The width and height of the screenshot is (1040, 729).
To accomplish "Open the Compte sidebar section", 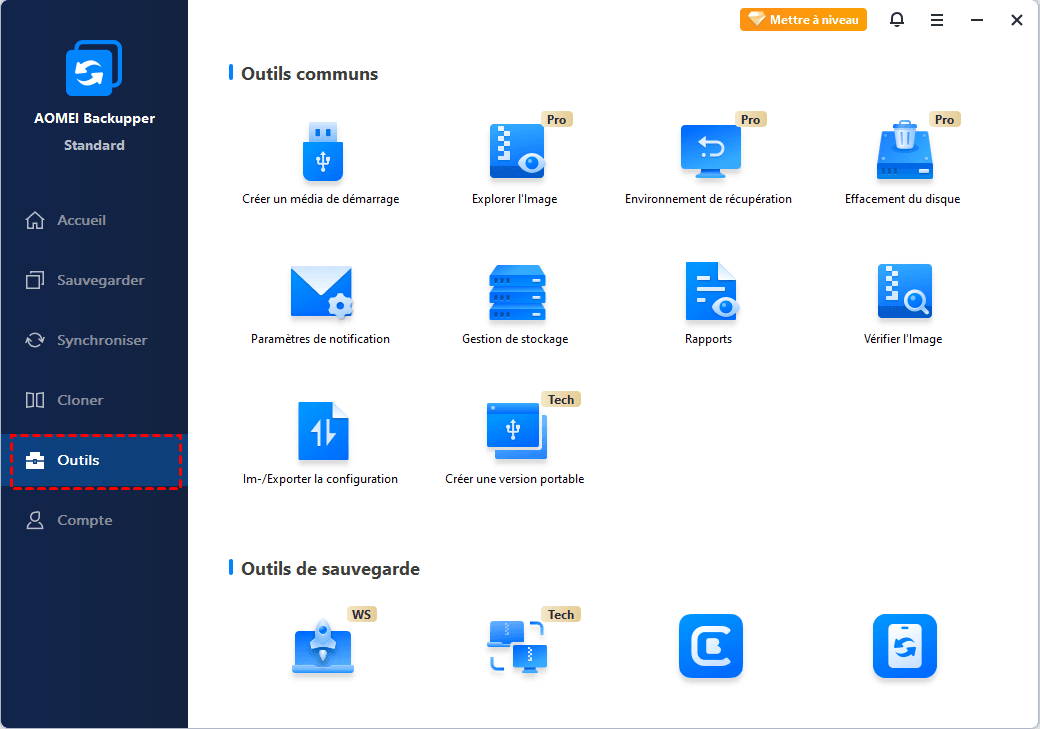I will click(x=94, y=520).
